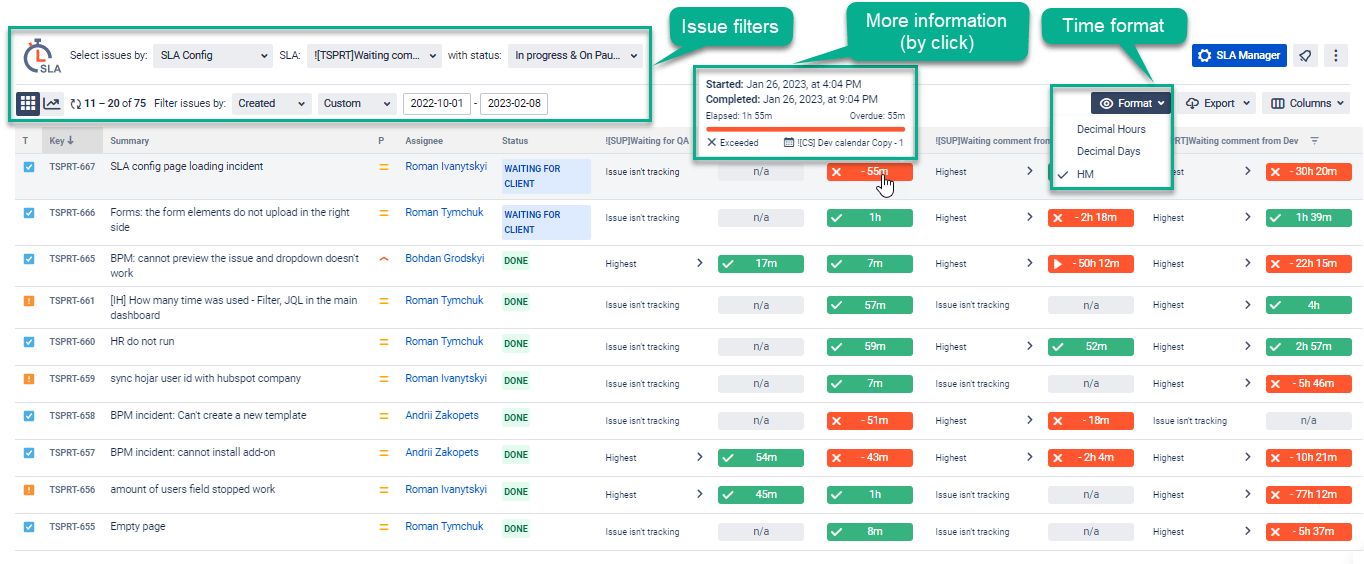Viewport: 1364px width, 564px height.
Task: Click the green 2h 57m SLA cell
Action: tap(1308, 347)
